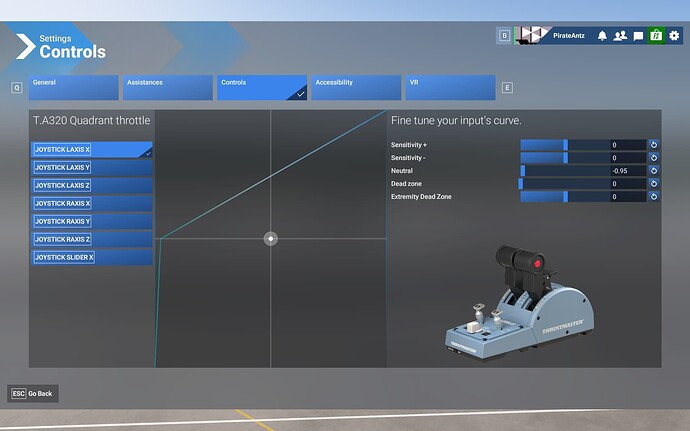Click the Neutral slider
This screenshot has height=431, width=690.
tap(565, 171)
